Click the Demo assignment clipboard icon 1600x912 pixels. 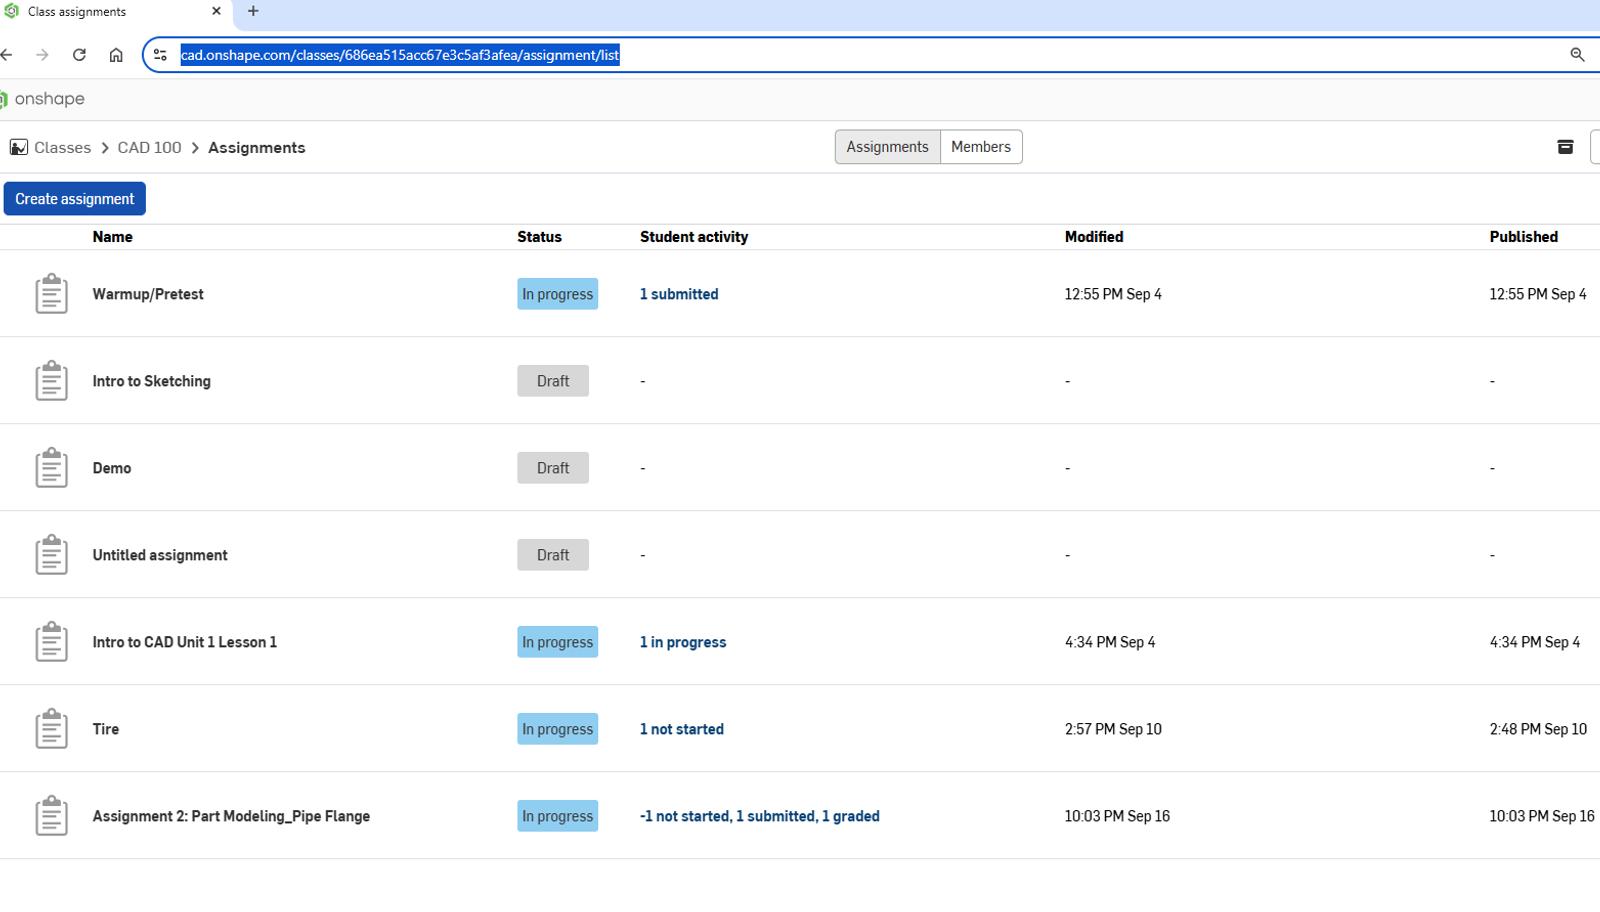(51, 467)
